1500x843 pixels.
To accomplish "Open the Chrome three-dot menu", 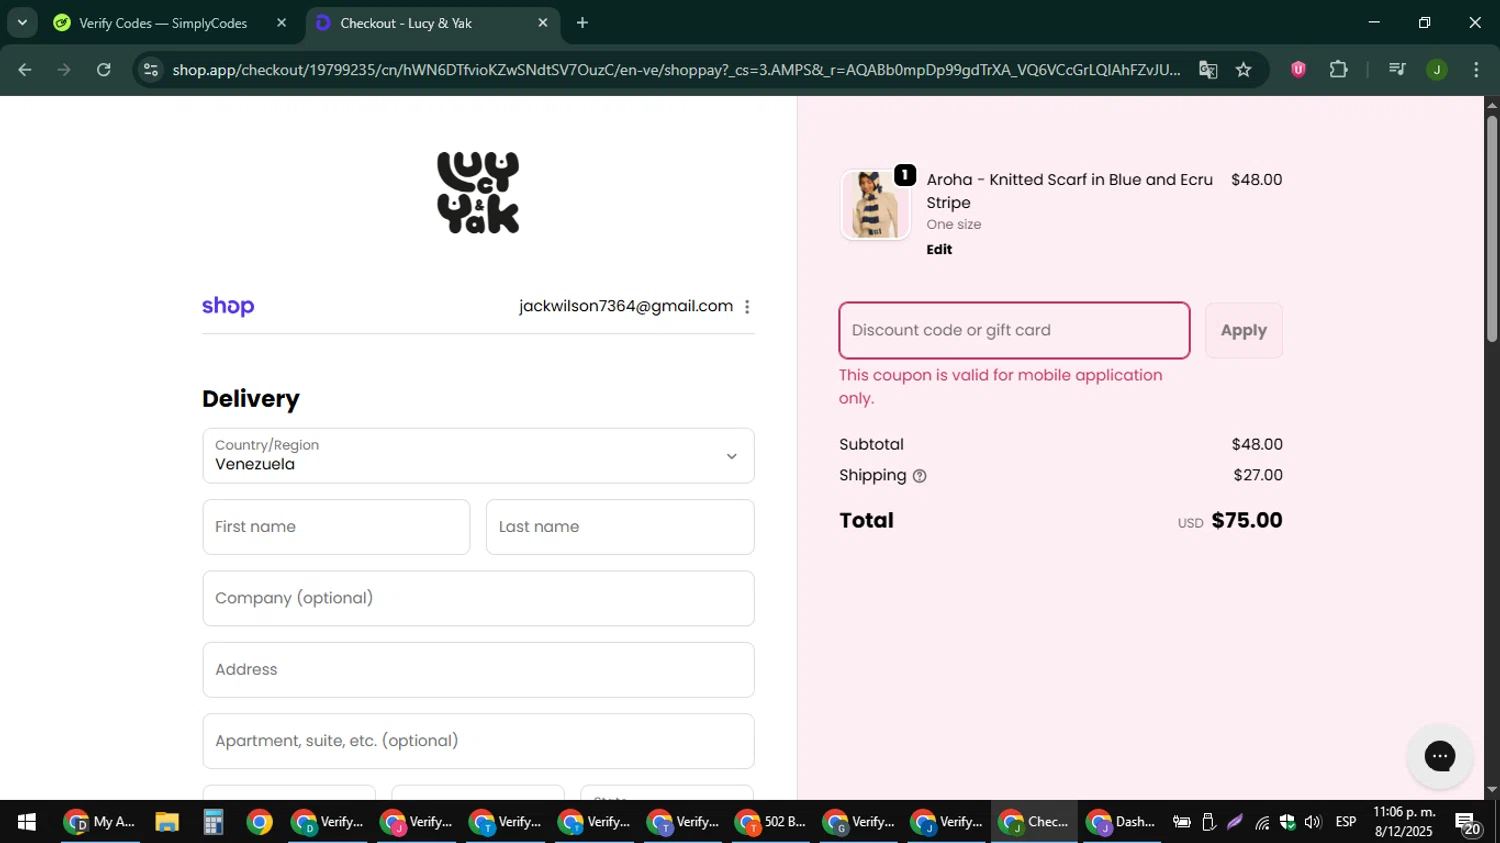I will coord(1476,70).
